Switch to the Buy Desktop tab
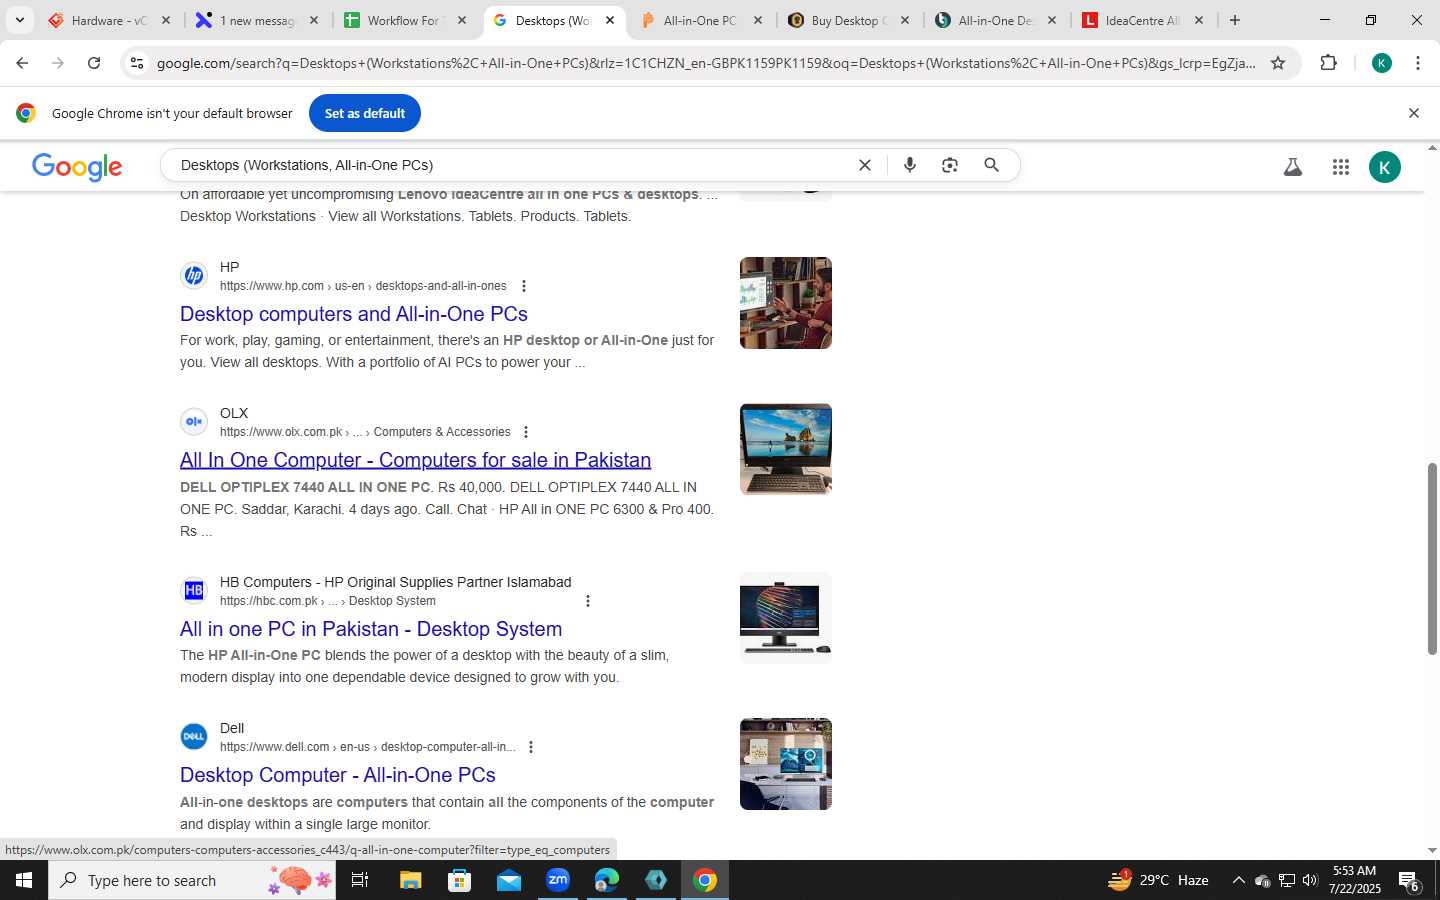 848,20
